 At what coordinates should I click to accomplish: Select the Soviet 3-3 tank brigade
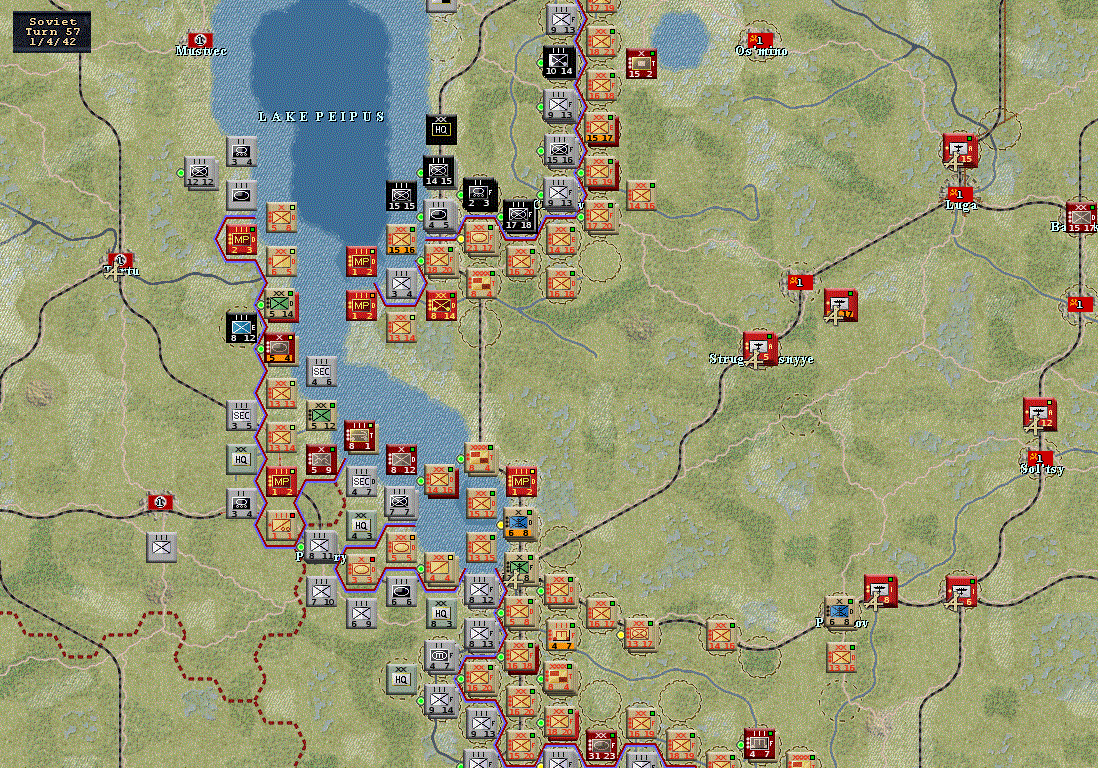coord(361,570)
